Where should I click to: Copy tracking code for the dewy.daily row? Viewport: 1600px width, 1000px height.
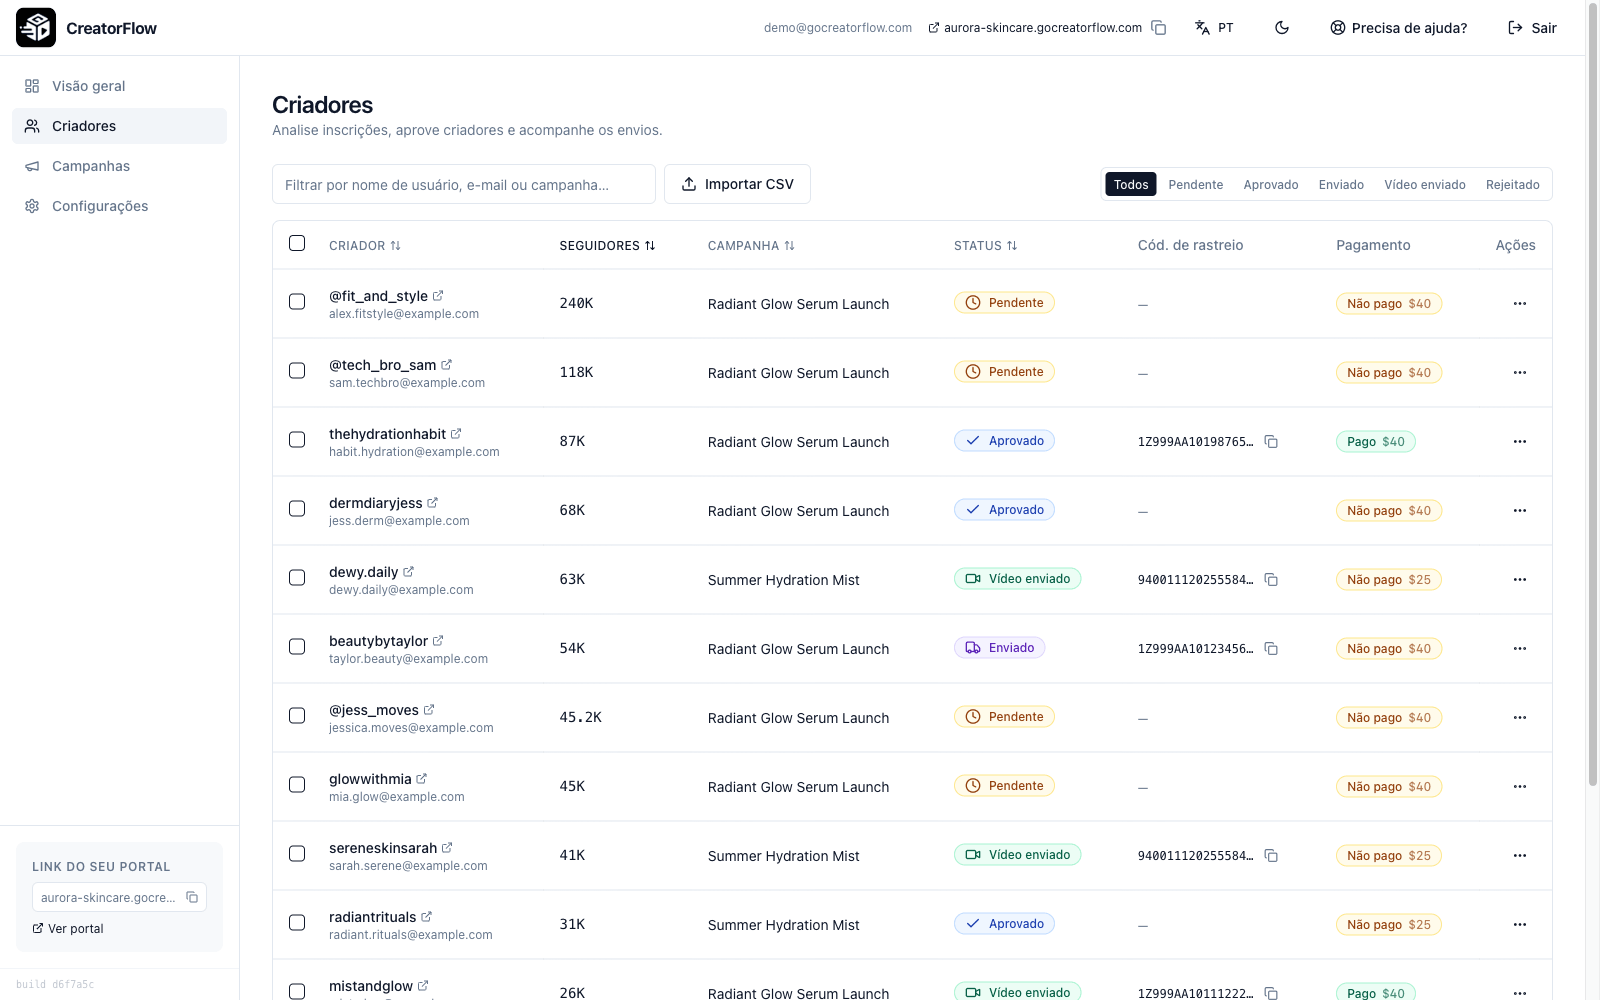pyautogui.click(x=1271, y=580)
